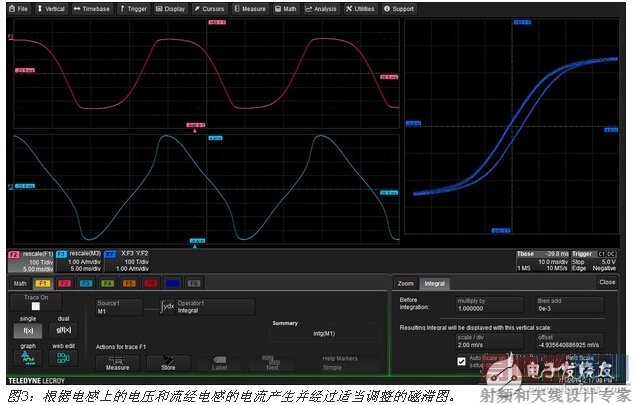Image resolution: width=634 pixels, height=405 pixels.
Task: Open the Vertical menu
Action: (x=51, y=8)
